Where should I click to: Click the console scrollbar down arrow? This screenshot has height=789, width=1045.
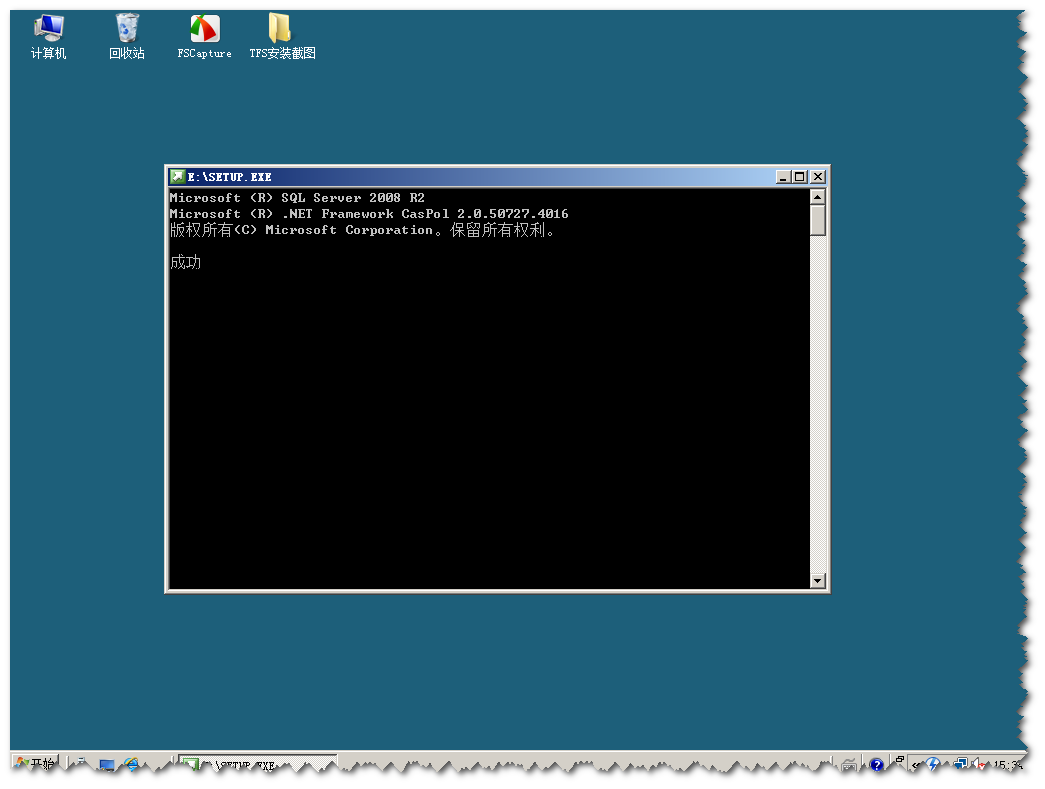tap(818, 580)
